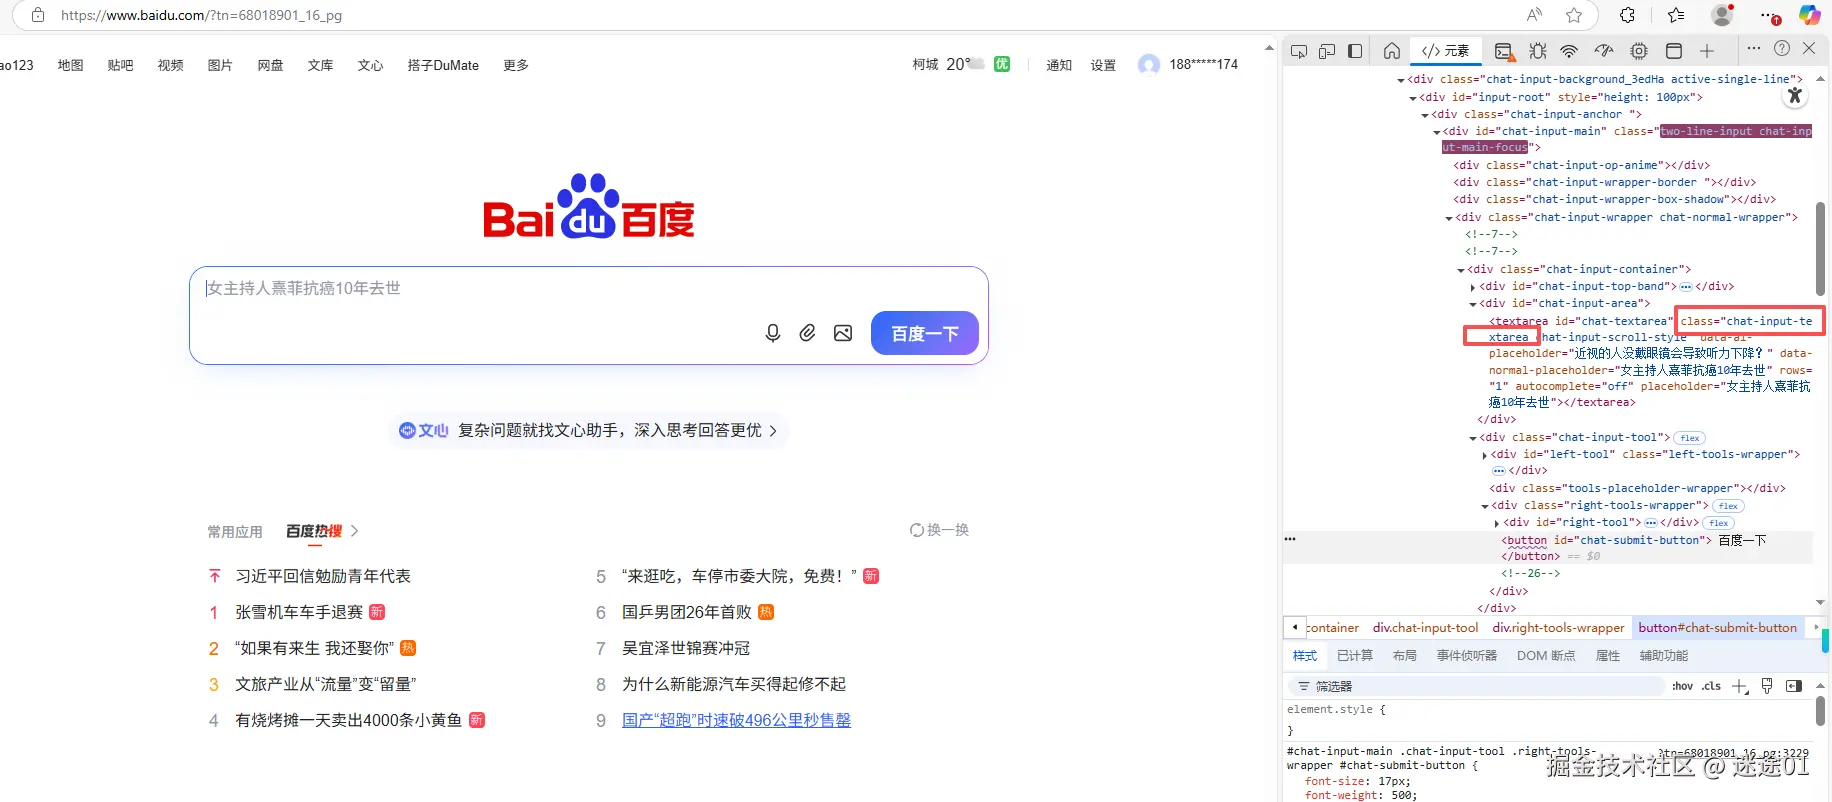Screen dimensions: 1832x802
Task: Click the new style rule plus icon
Action: point(1740,686)
